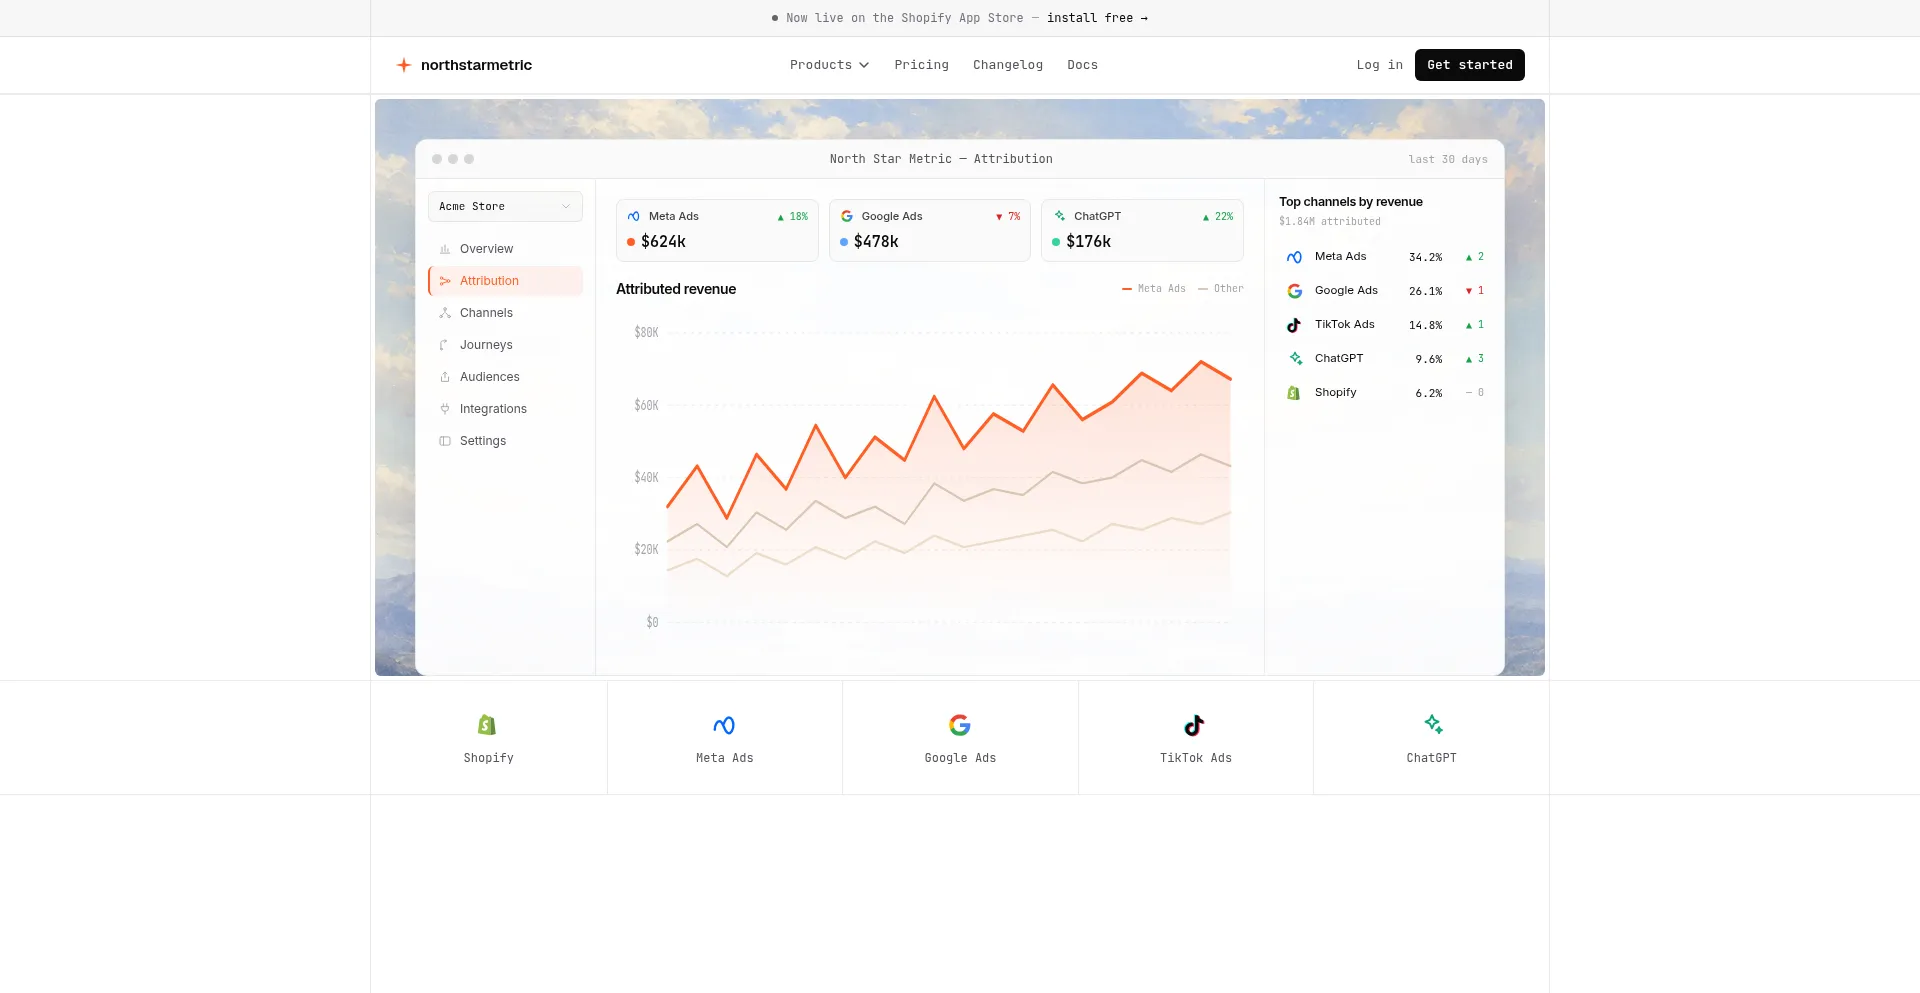Click Meta icon in Meta Ads card
Image resolution: width=1920 pixels, height=993 pixels.
pos(634,216)
